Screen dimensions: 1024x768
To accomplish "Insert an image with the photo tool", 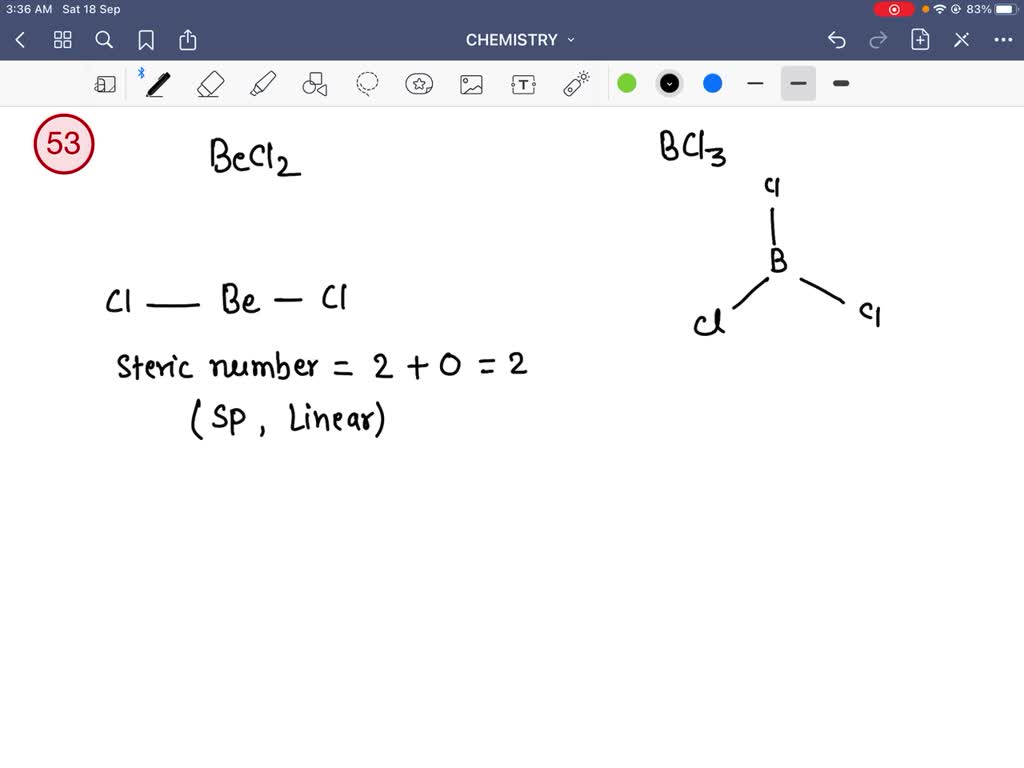I will [471, 84].
